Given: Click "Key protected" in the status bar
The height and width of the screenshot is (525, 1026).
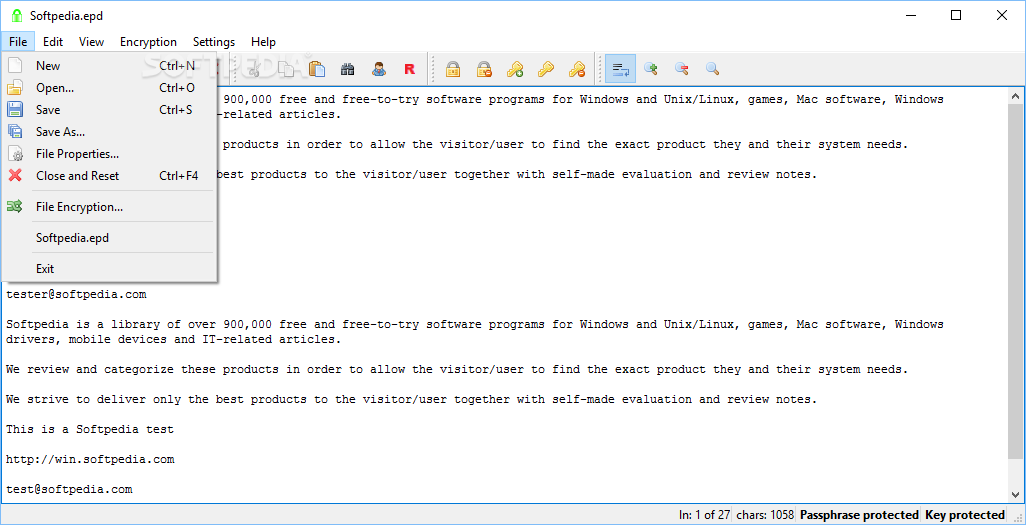Looking at the screenshot, I should click(964, 515).
